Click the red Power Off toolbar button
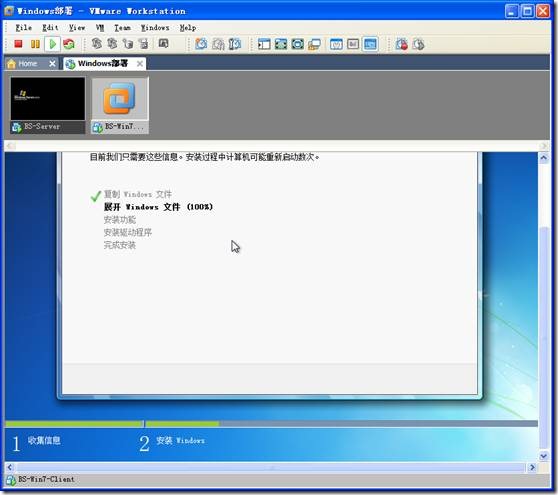Viewport: 558px width, 495px height. pyautogui.click(x=18, y=44)
